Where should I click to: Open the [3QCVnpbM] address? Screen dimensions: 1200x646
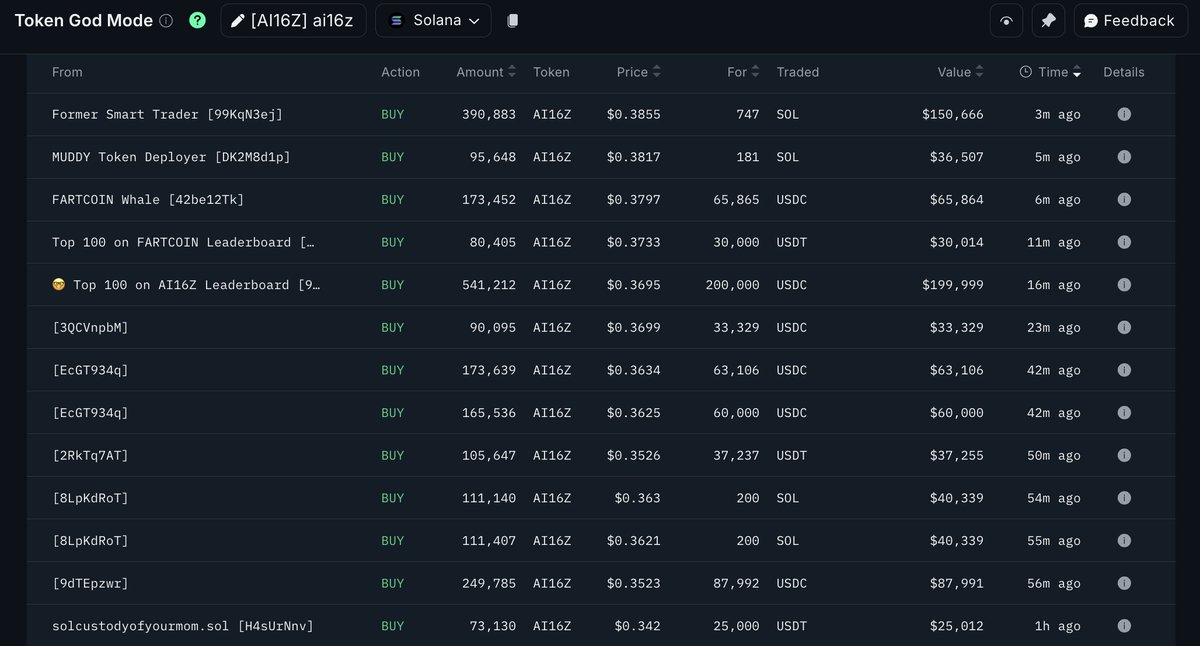(90, 327)
